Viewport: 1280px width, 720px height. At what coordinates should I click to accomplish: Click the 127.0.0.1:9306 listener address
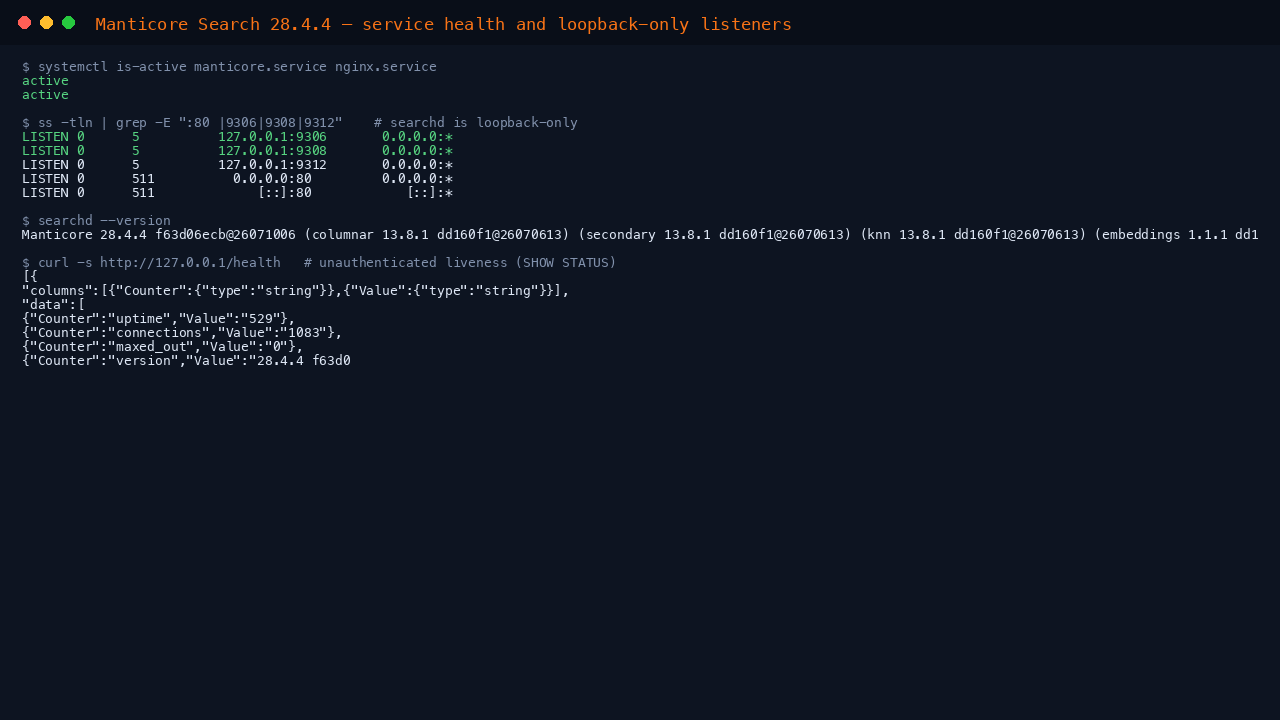coord(272,137)
